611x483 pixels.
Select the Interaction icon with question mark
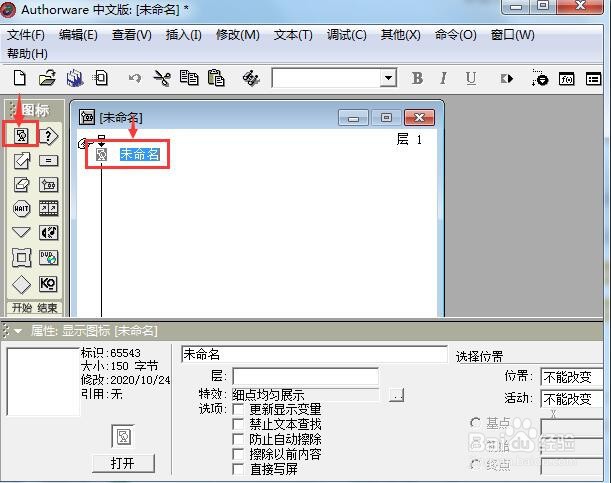(x=49, y=136)
